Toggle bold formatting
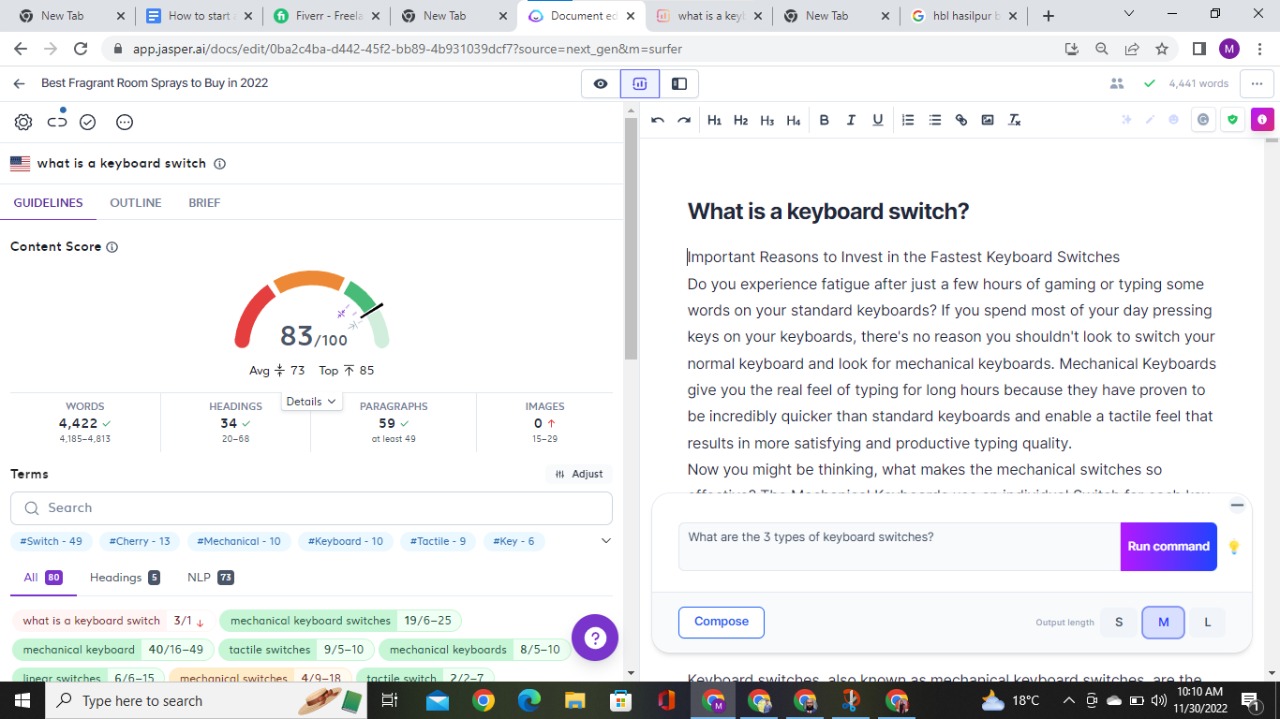1280x719 pixels. tap(824, 120)
